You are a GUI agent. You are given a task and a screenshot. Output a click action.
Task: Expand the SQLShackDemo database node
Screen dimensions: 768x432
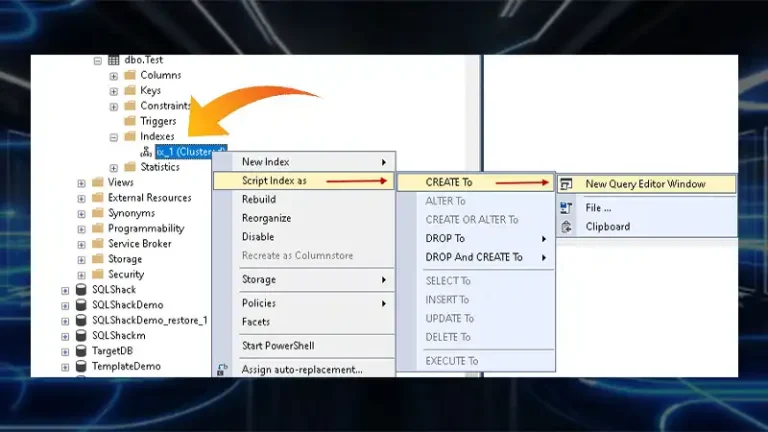click(x=65, y=306)
